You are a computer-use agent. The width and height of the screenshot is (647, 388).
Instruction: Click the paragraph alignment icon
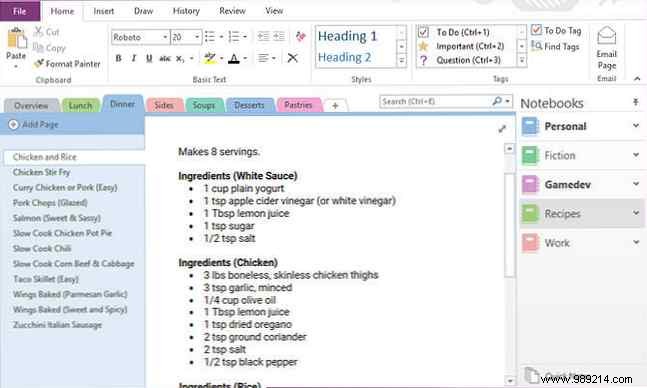[x=263, y=58]
